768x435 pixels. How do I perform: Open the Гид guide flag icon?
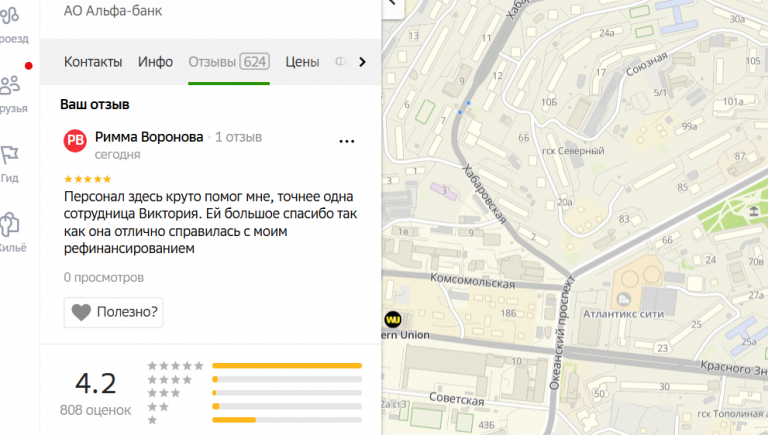point(9,155)
